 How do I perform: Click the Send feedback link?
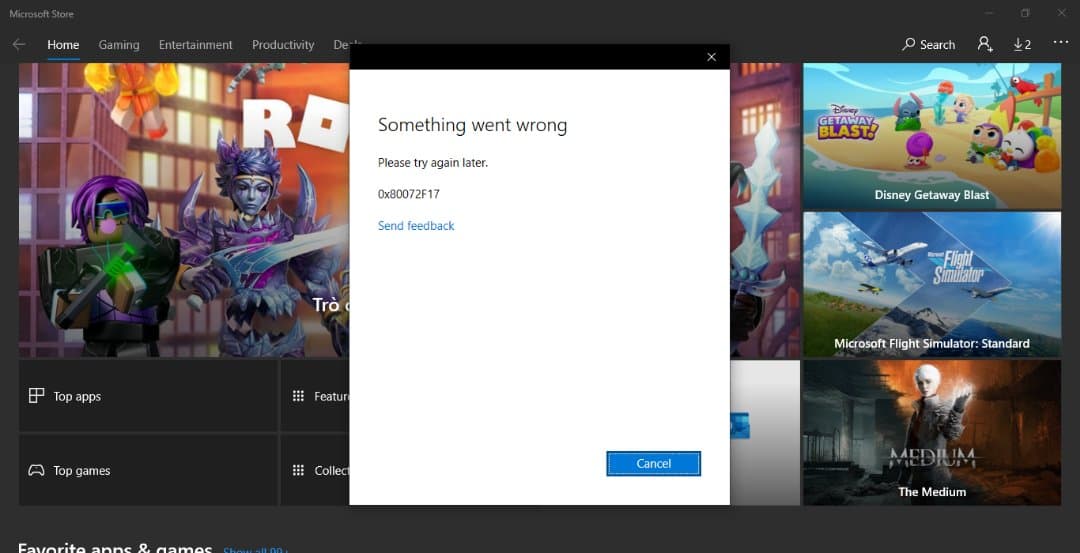pos(416,226)
